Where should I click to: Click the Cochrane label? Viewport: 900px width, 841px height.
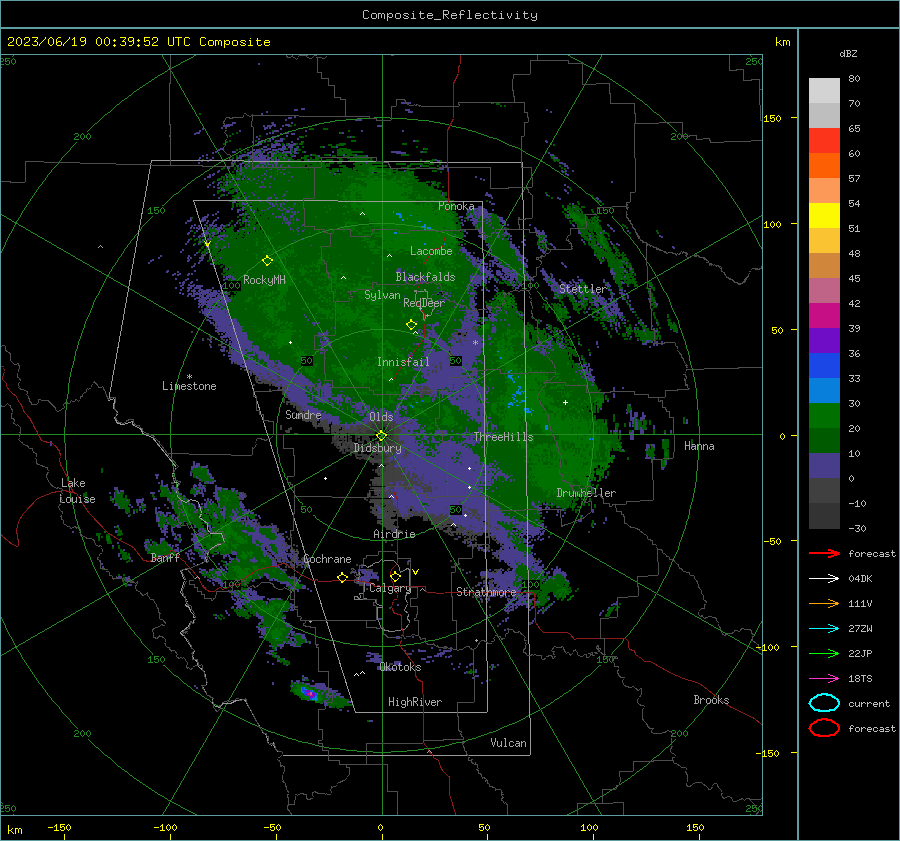coord(327,559)
